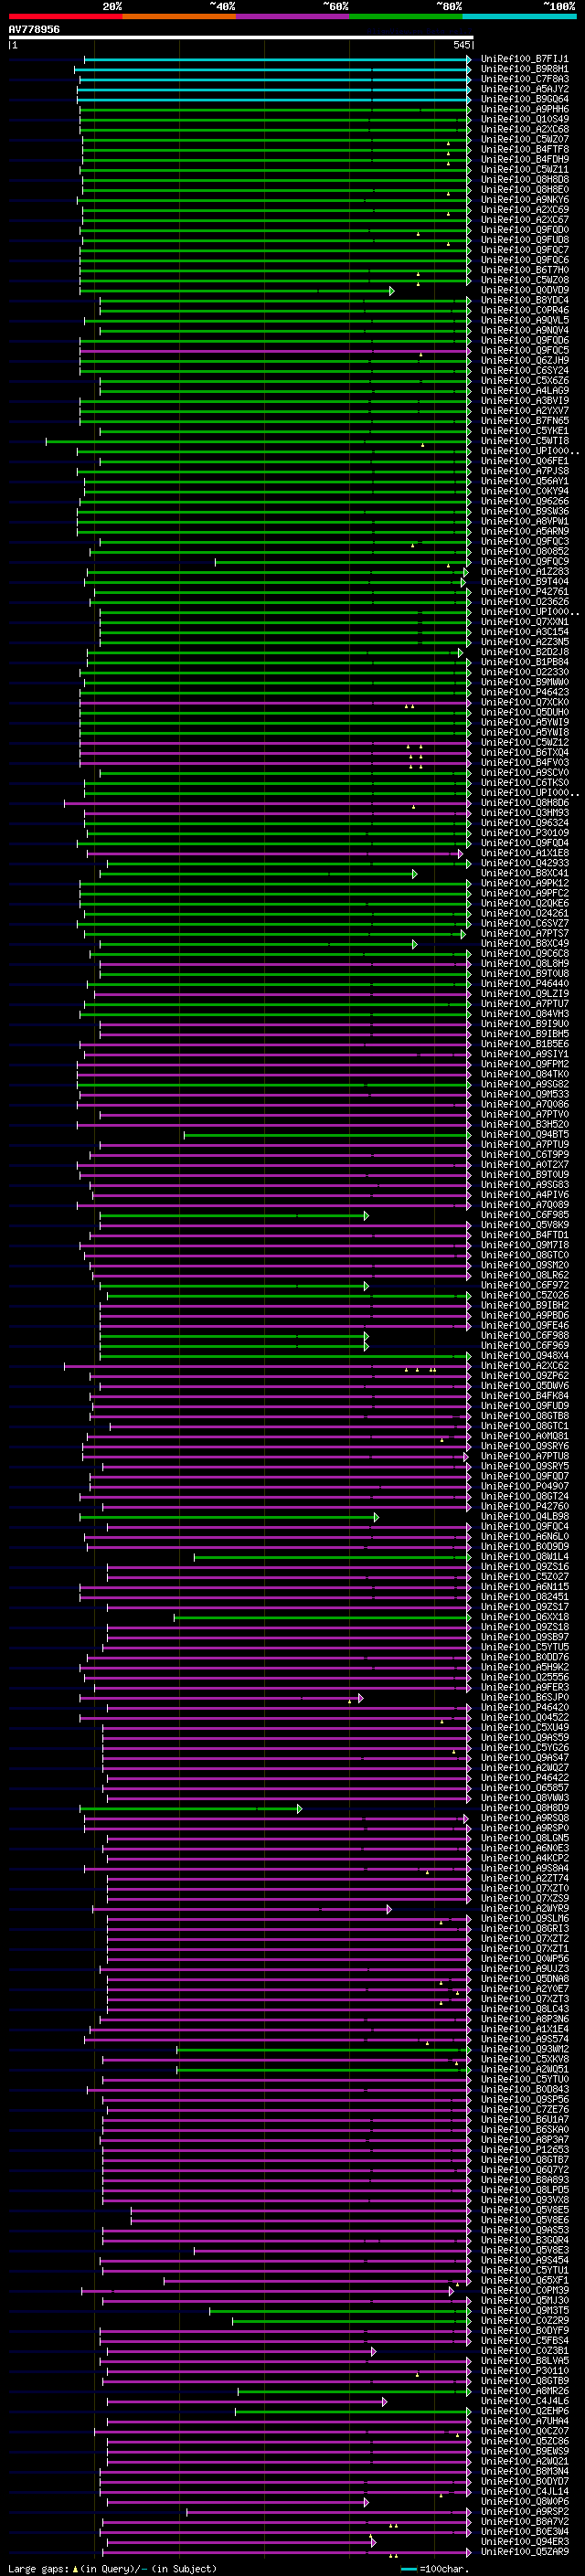Select the UniRef100_P30110 label
Viewport: 585px width, 2576px height.
tap(524, 2371)
